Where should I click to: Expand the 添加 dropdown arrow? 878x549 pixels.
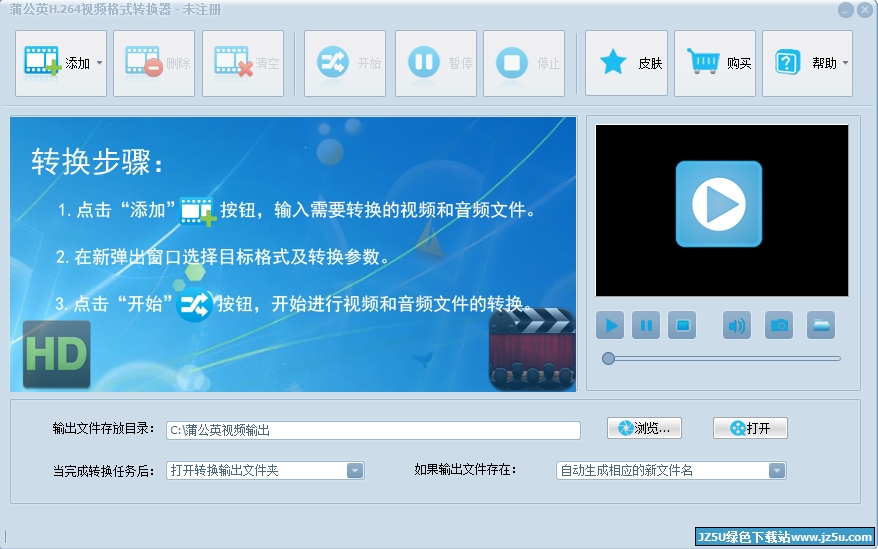click(99, 63)
